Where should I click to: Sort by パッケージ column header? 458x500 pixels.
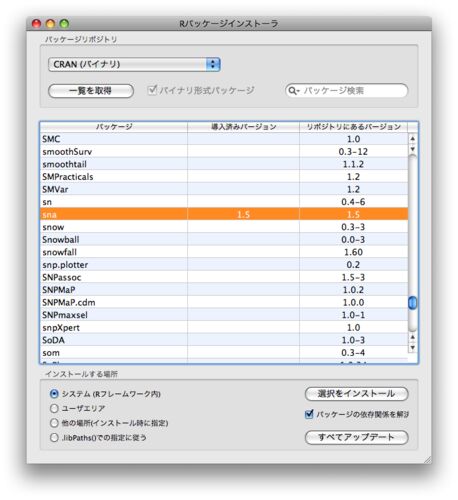[114, 127]
